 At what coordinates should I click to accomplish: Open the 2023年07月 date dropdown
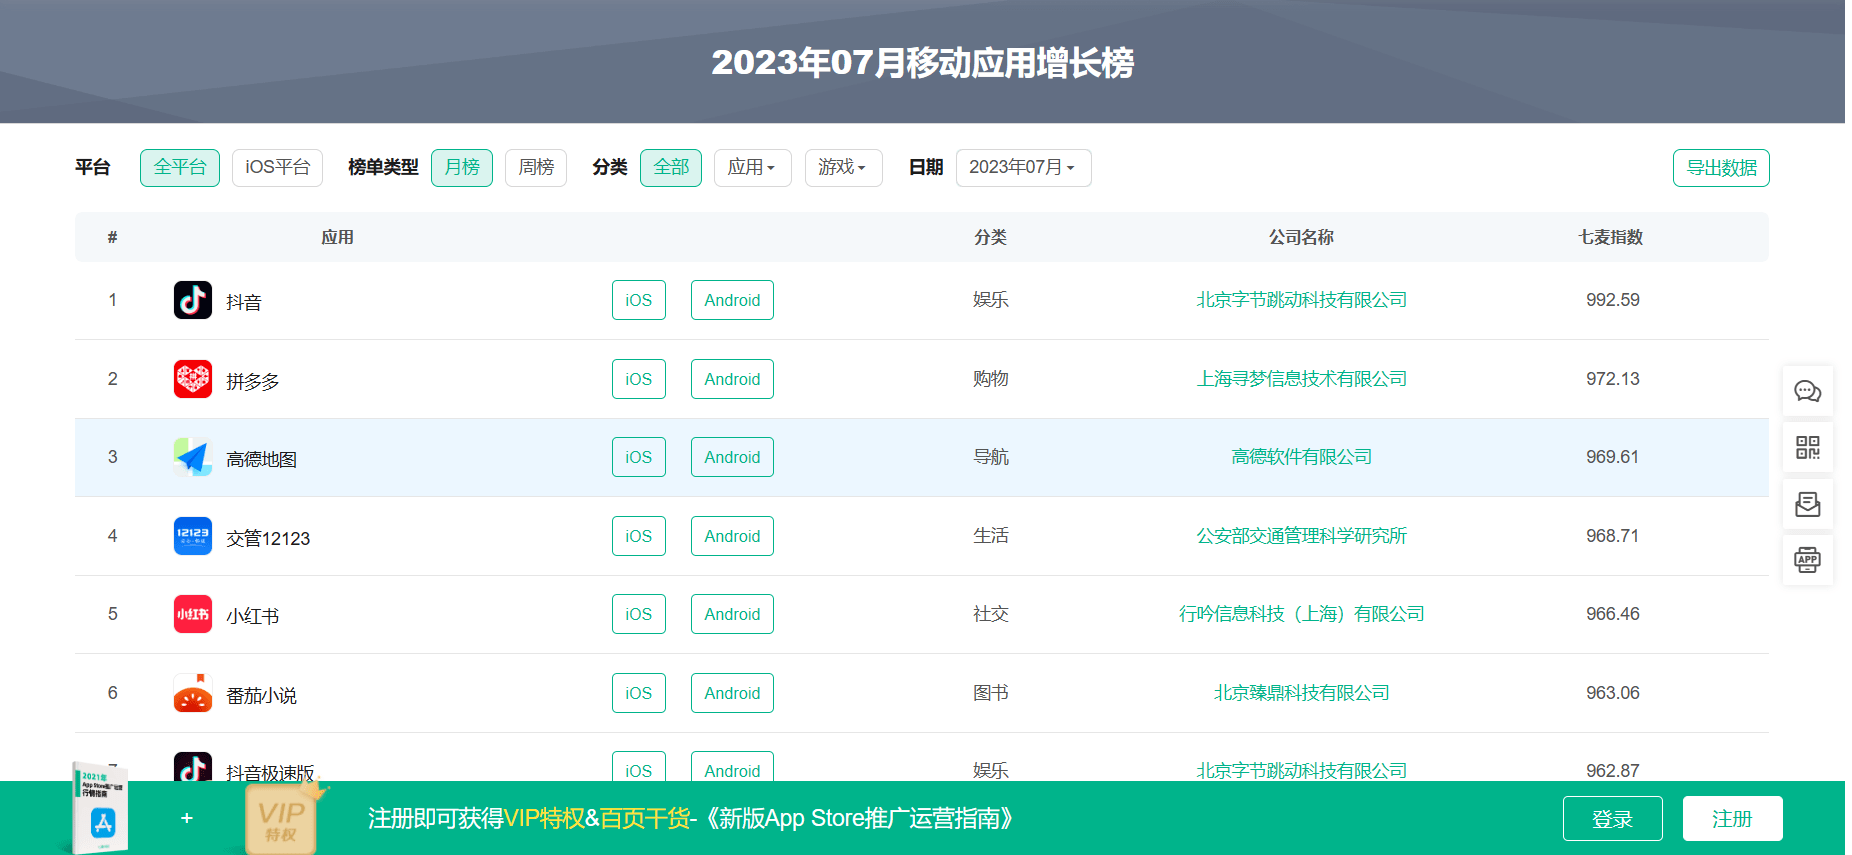(x=1024, y=167)
